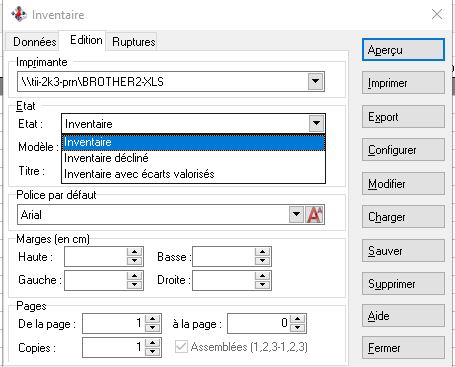Screen dimensions: 455x367
Task: Pick Inventaire avec écarts valorisés option
Action: tap(193, 174)
